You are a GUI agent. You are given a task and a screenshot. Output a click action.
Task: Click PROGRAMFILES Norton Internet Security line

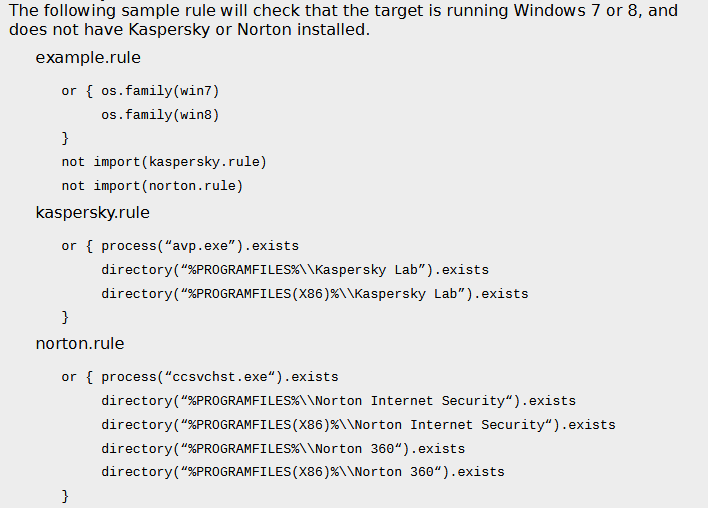[339, 401]
